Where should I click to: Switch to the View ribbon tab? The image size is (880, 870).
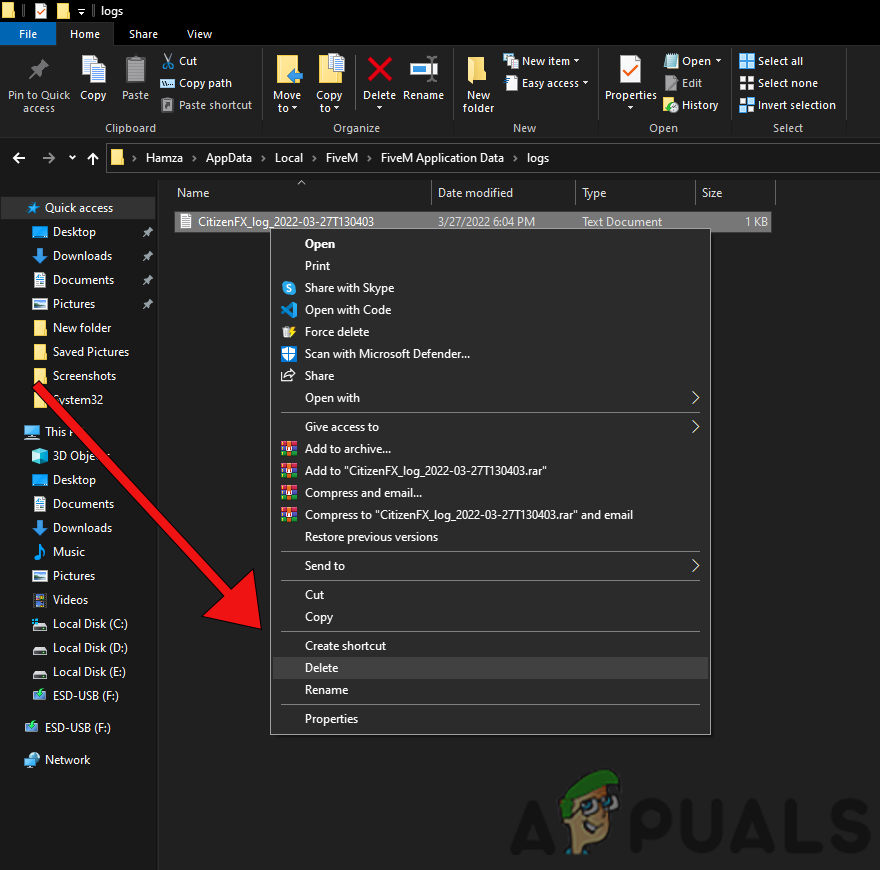point(199,34)
